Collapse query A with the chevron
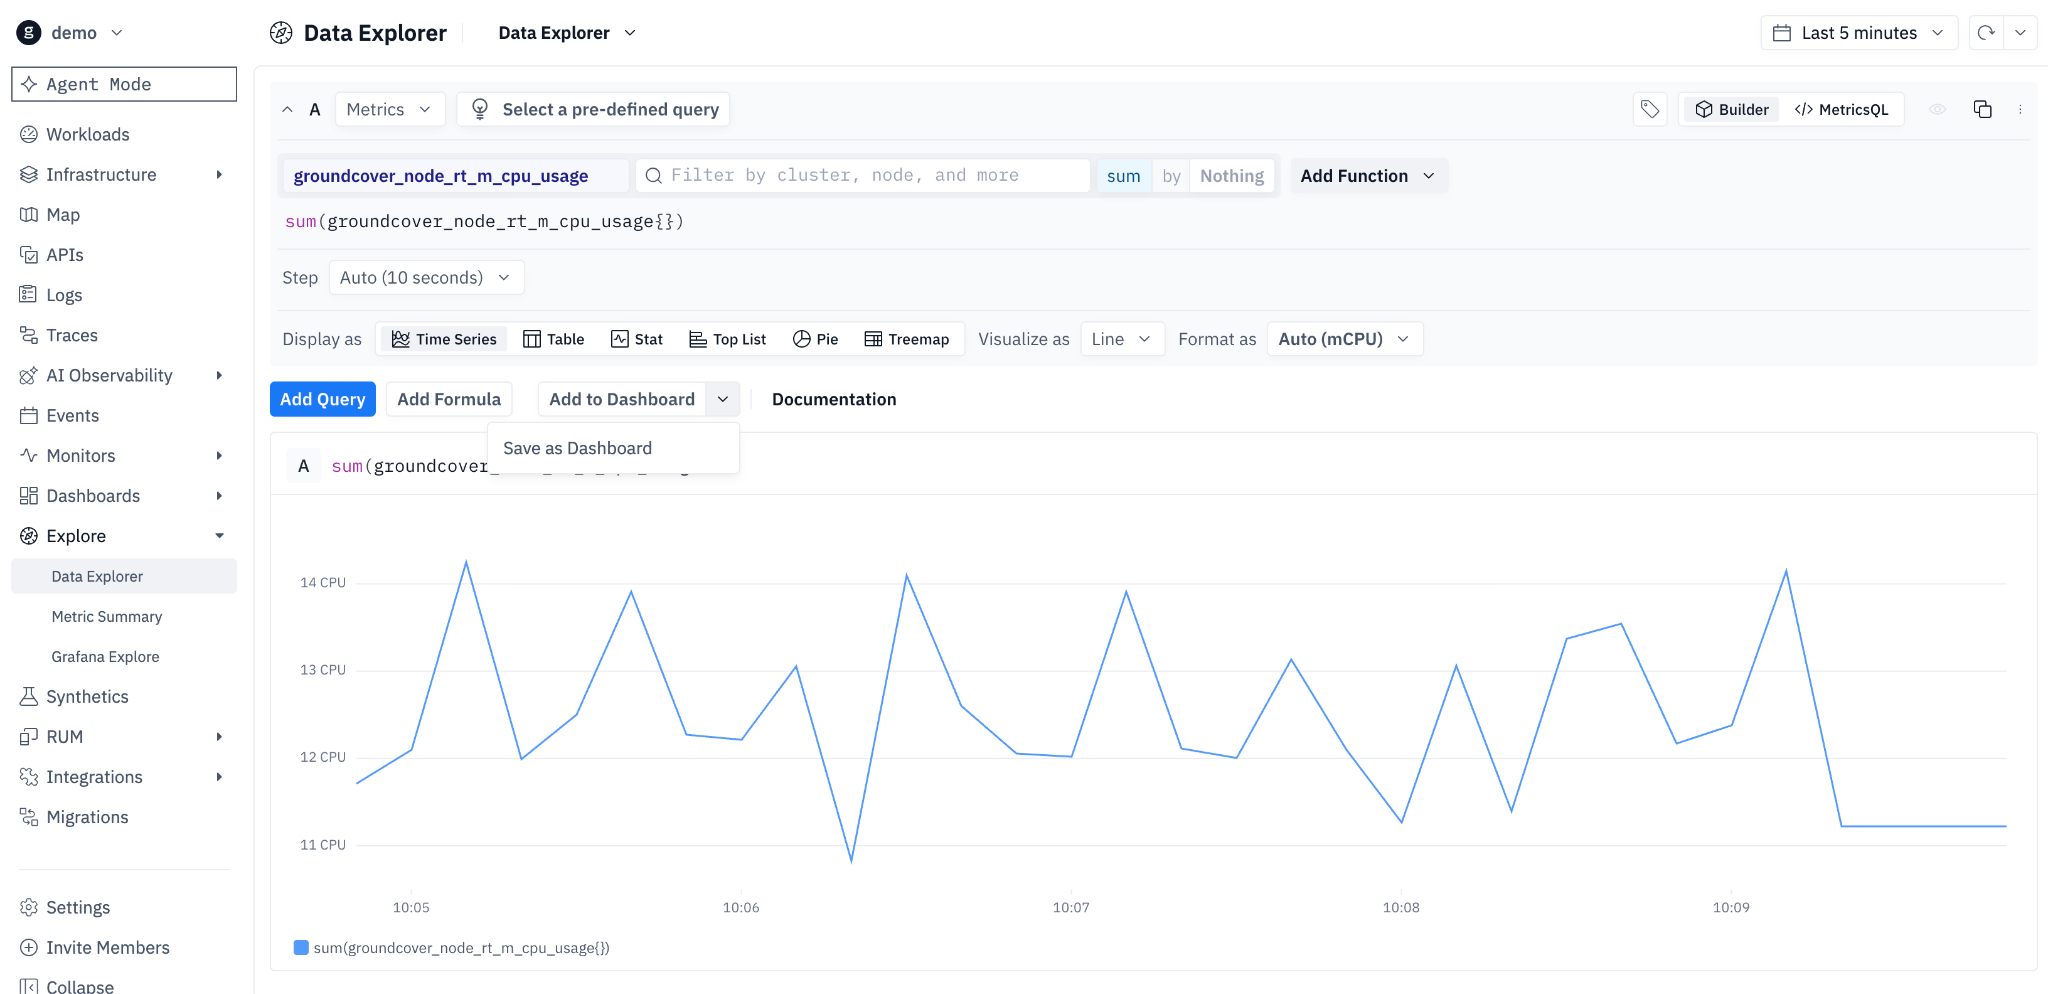The height and width of the screenshot is (994, 2048). pos(288,110)
